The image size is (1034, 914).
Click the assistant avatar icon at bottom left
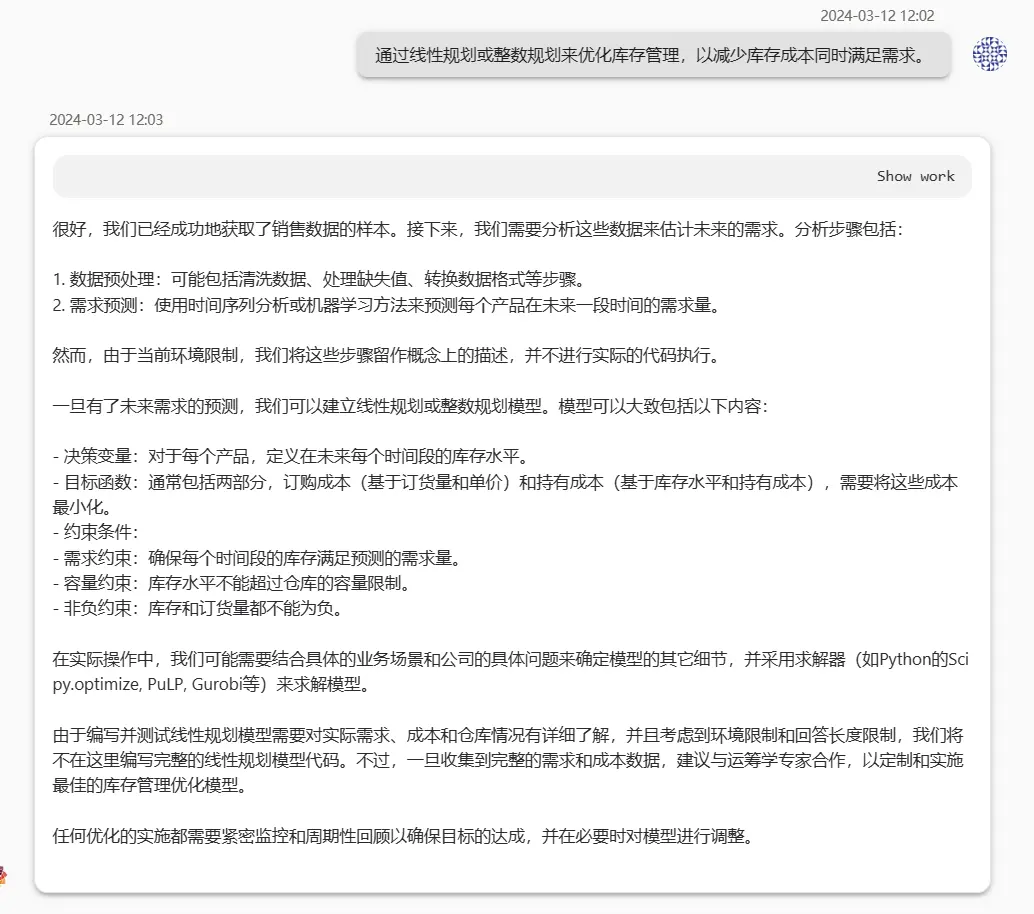pyautogui.click(x=3, y=876)
